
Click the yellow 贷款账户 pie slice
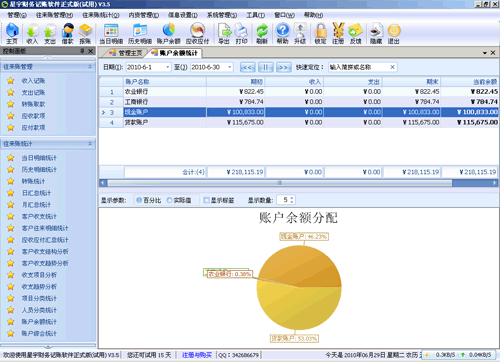coord(298,308)
